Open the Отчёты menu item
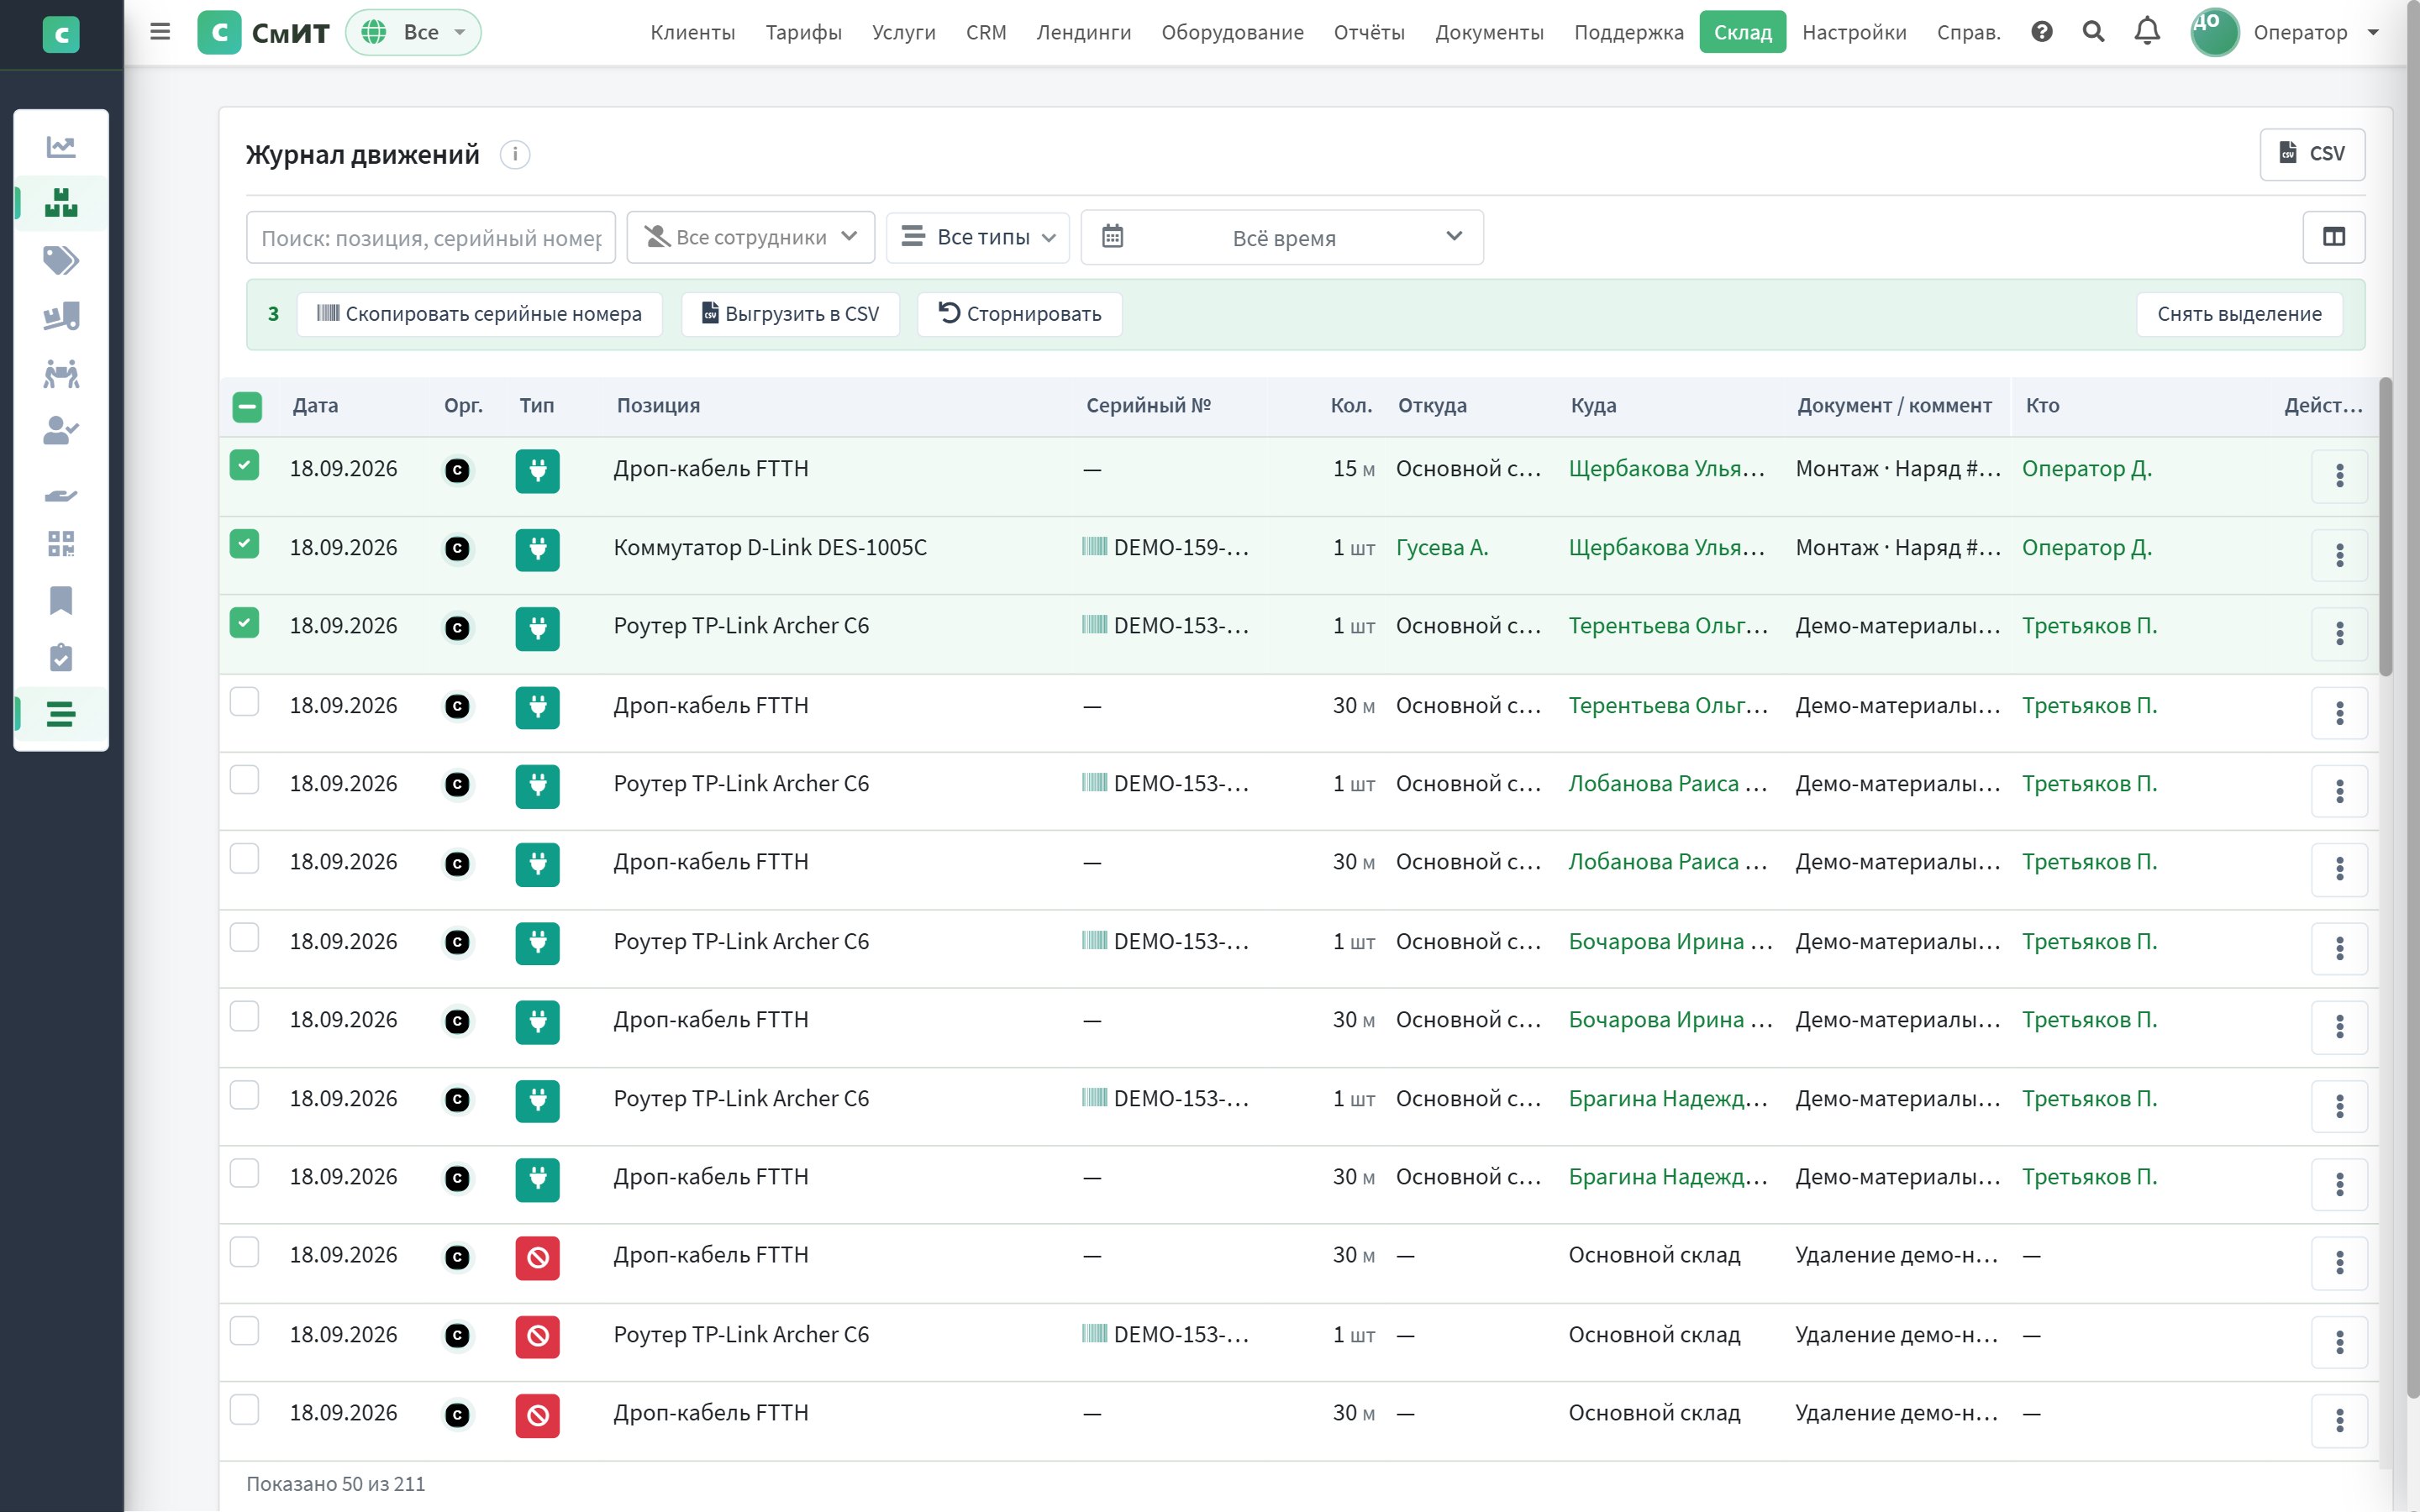The width and height of the screenshot is (2420, 1512). pos(1369,32)
